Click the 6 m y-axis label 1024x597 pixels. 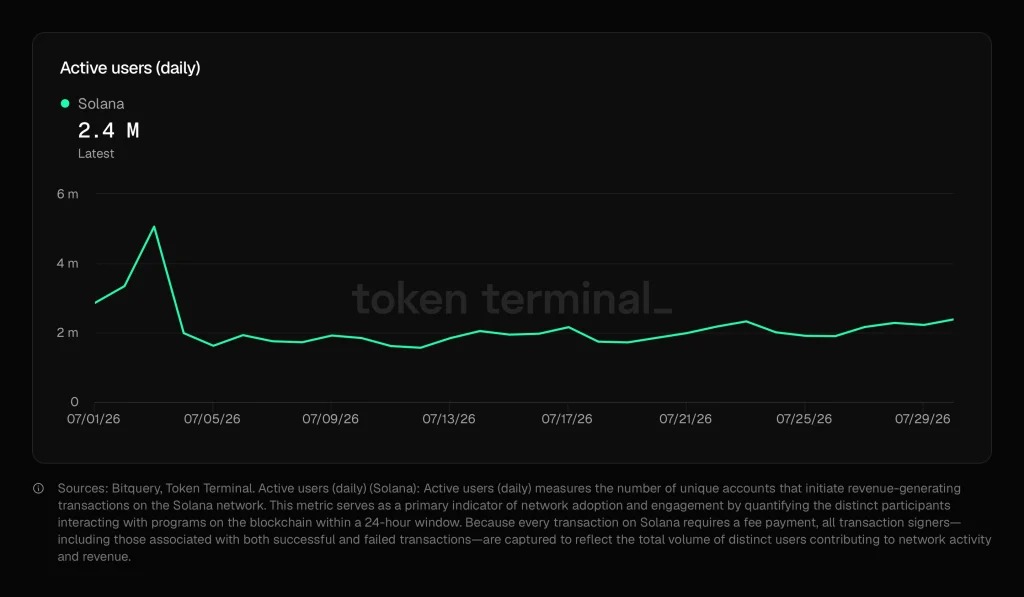click(x=67, y=194)
